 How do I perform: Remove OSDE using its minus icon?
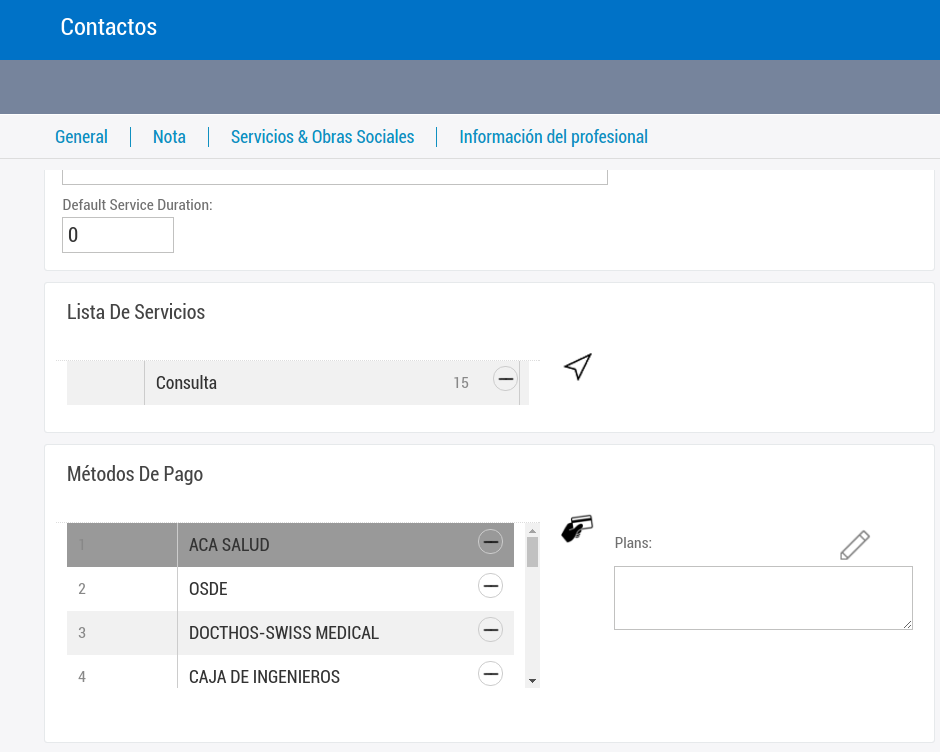(x=490, y=586)
